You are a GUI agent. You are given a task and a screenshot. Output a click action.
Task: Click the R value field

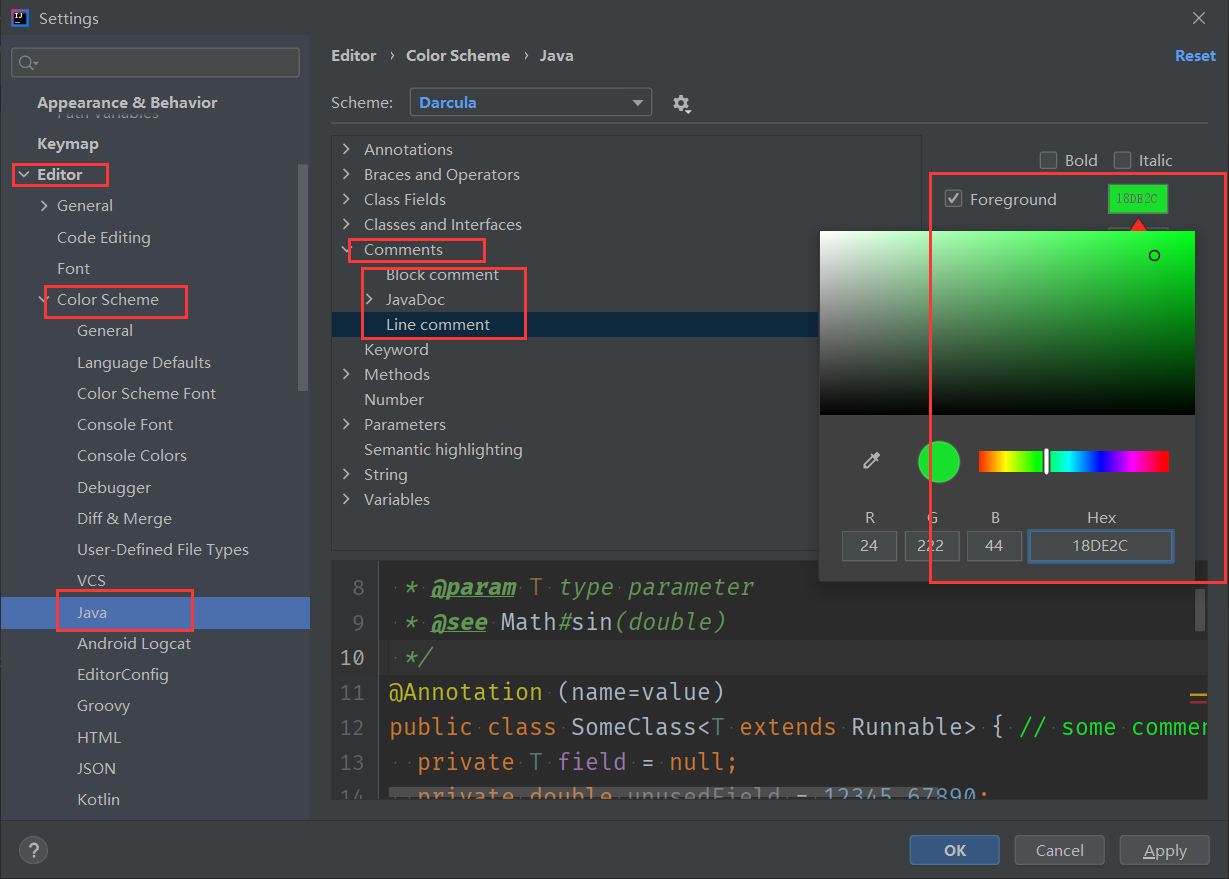(x=869, y=546)
